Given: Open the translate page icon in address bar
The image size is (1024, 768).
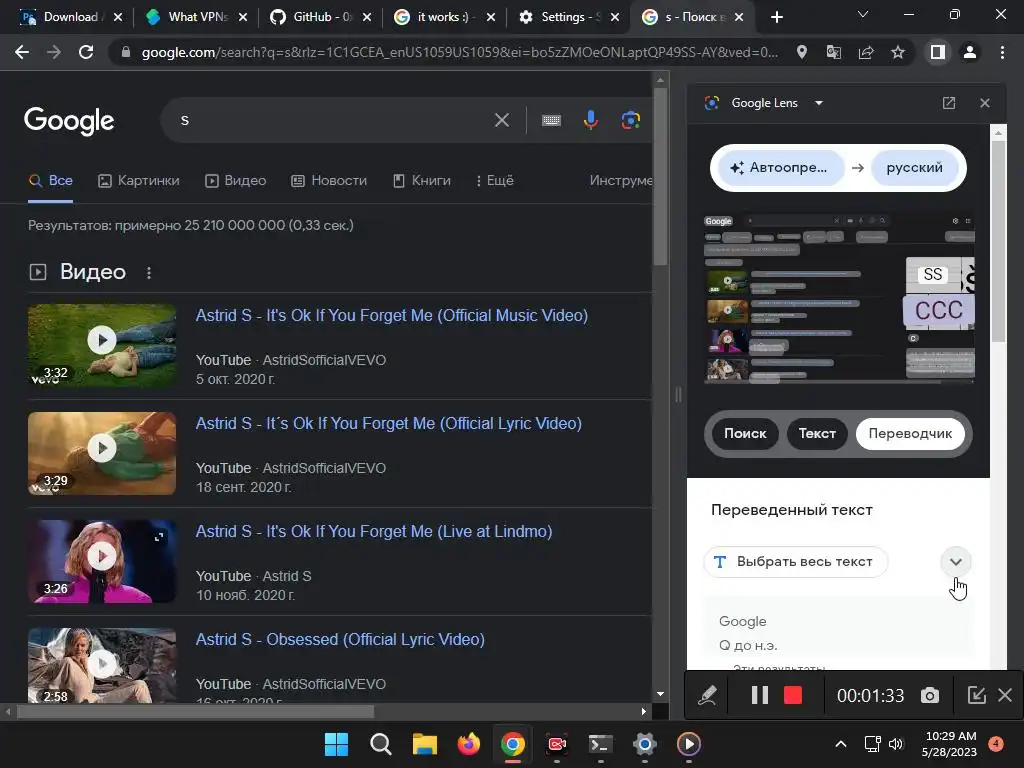Looking at the screenshot, I should pos(833,52).
